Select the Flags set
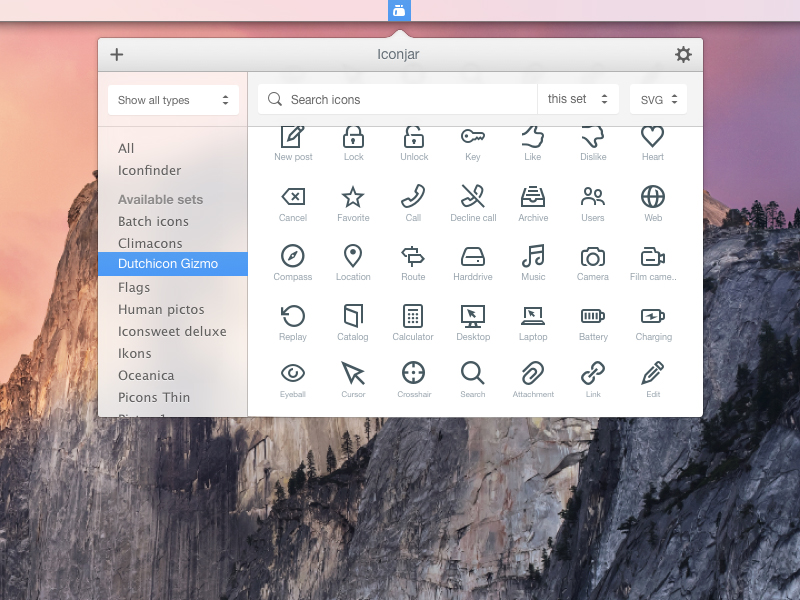This screenshot has height=600, width=800. [x=134, y=288]
